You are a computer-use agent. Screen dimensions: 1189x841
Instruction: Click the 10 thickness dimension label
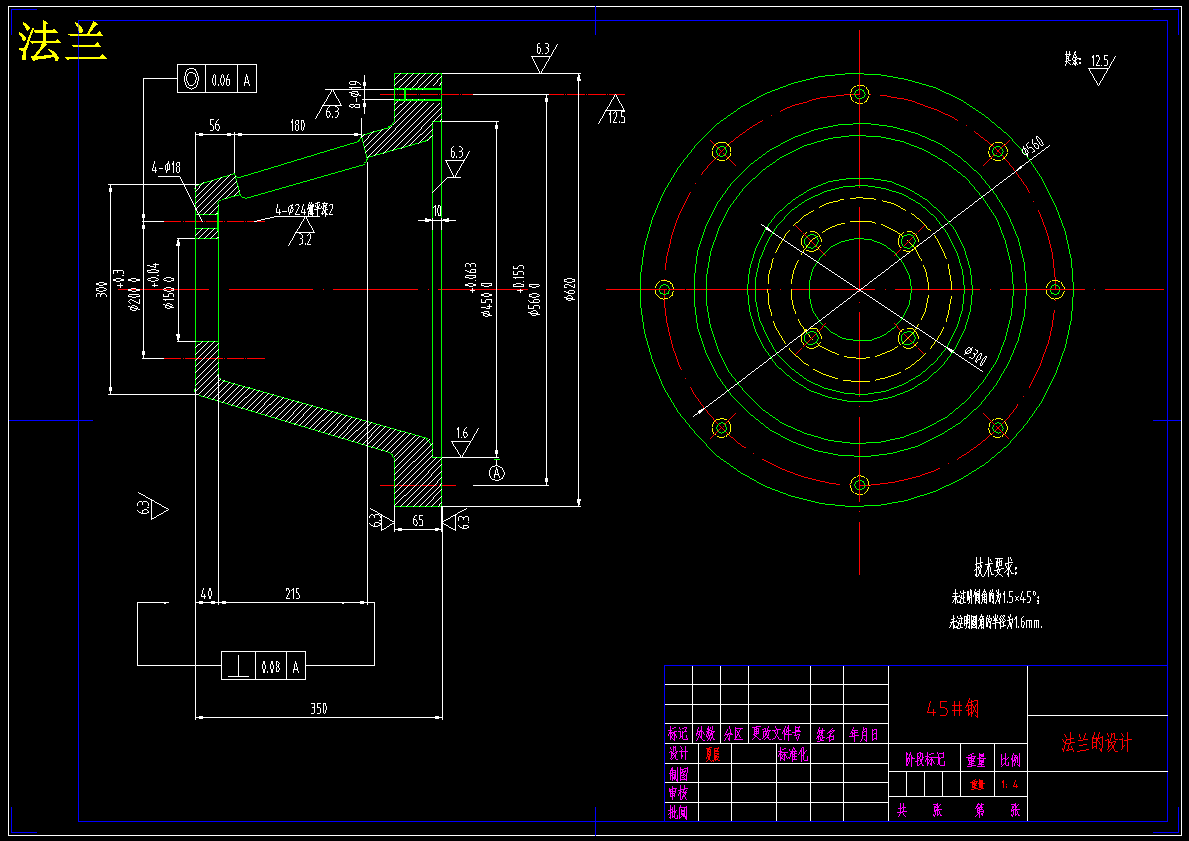coord(437,211)
